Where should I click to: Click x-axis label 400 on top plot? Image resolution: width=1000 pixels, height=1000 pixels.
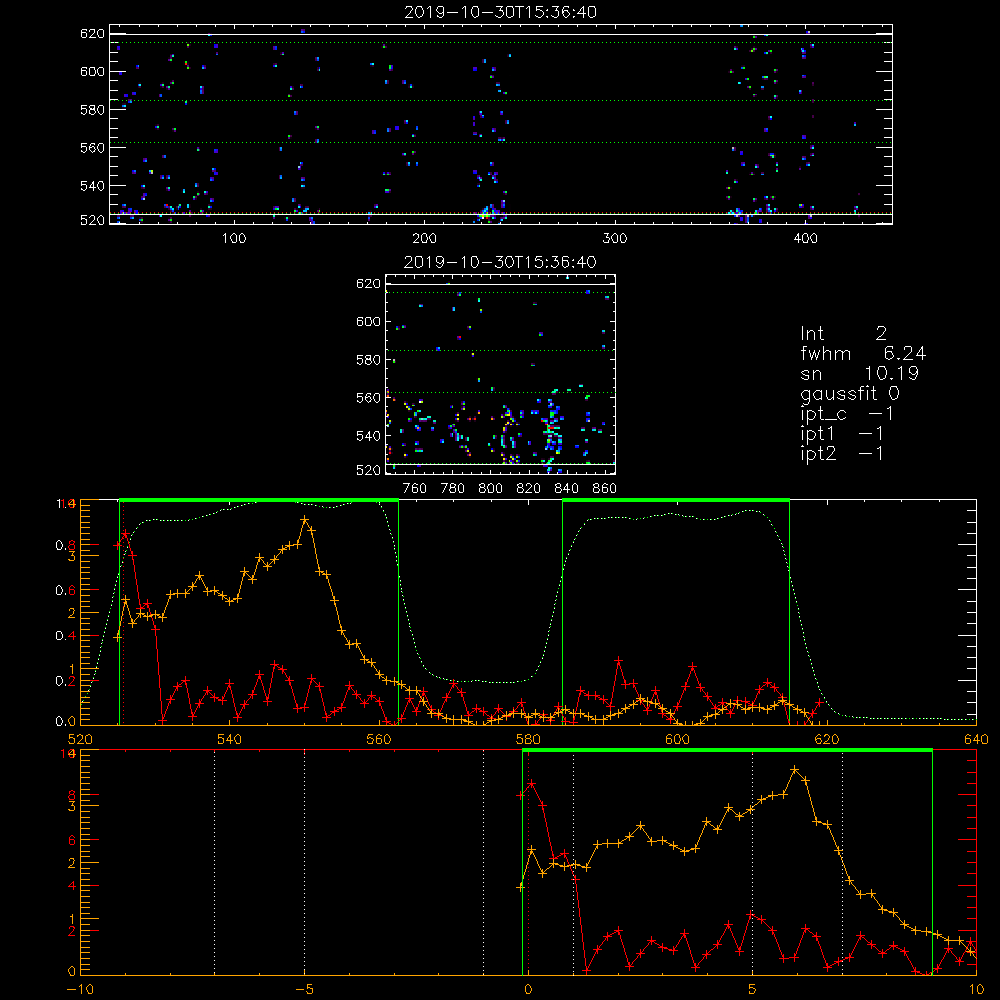point(805,238)
